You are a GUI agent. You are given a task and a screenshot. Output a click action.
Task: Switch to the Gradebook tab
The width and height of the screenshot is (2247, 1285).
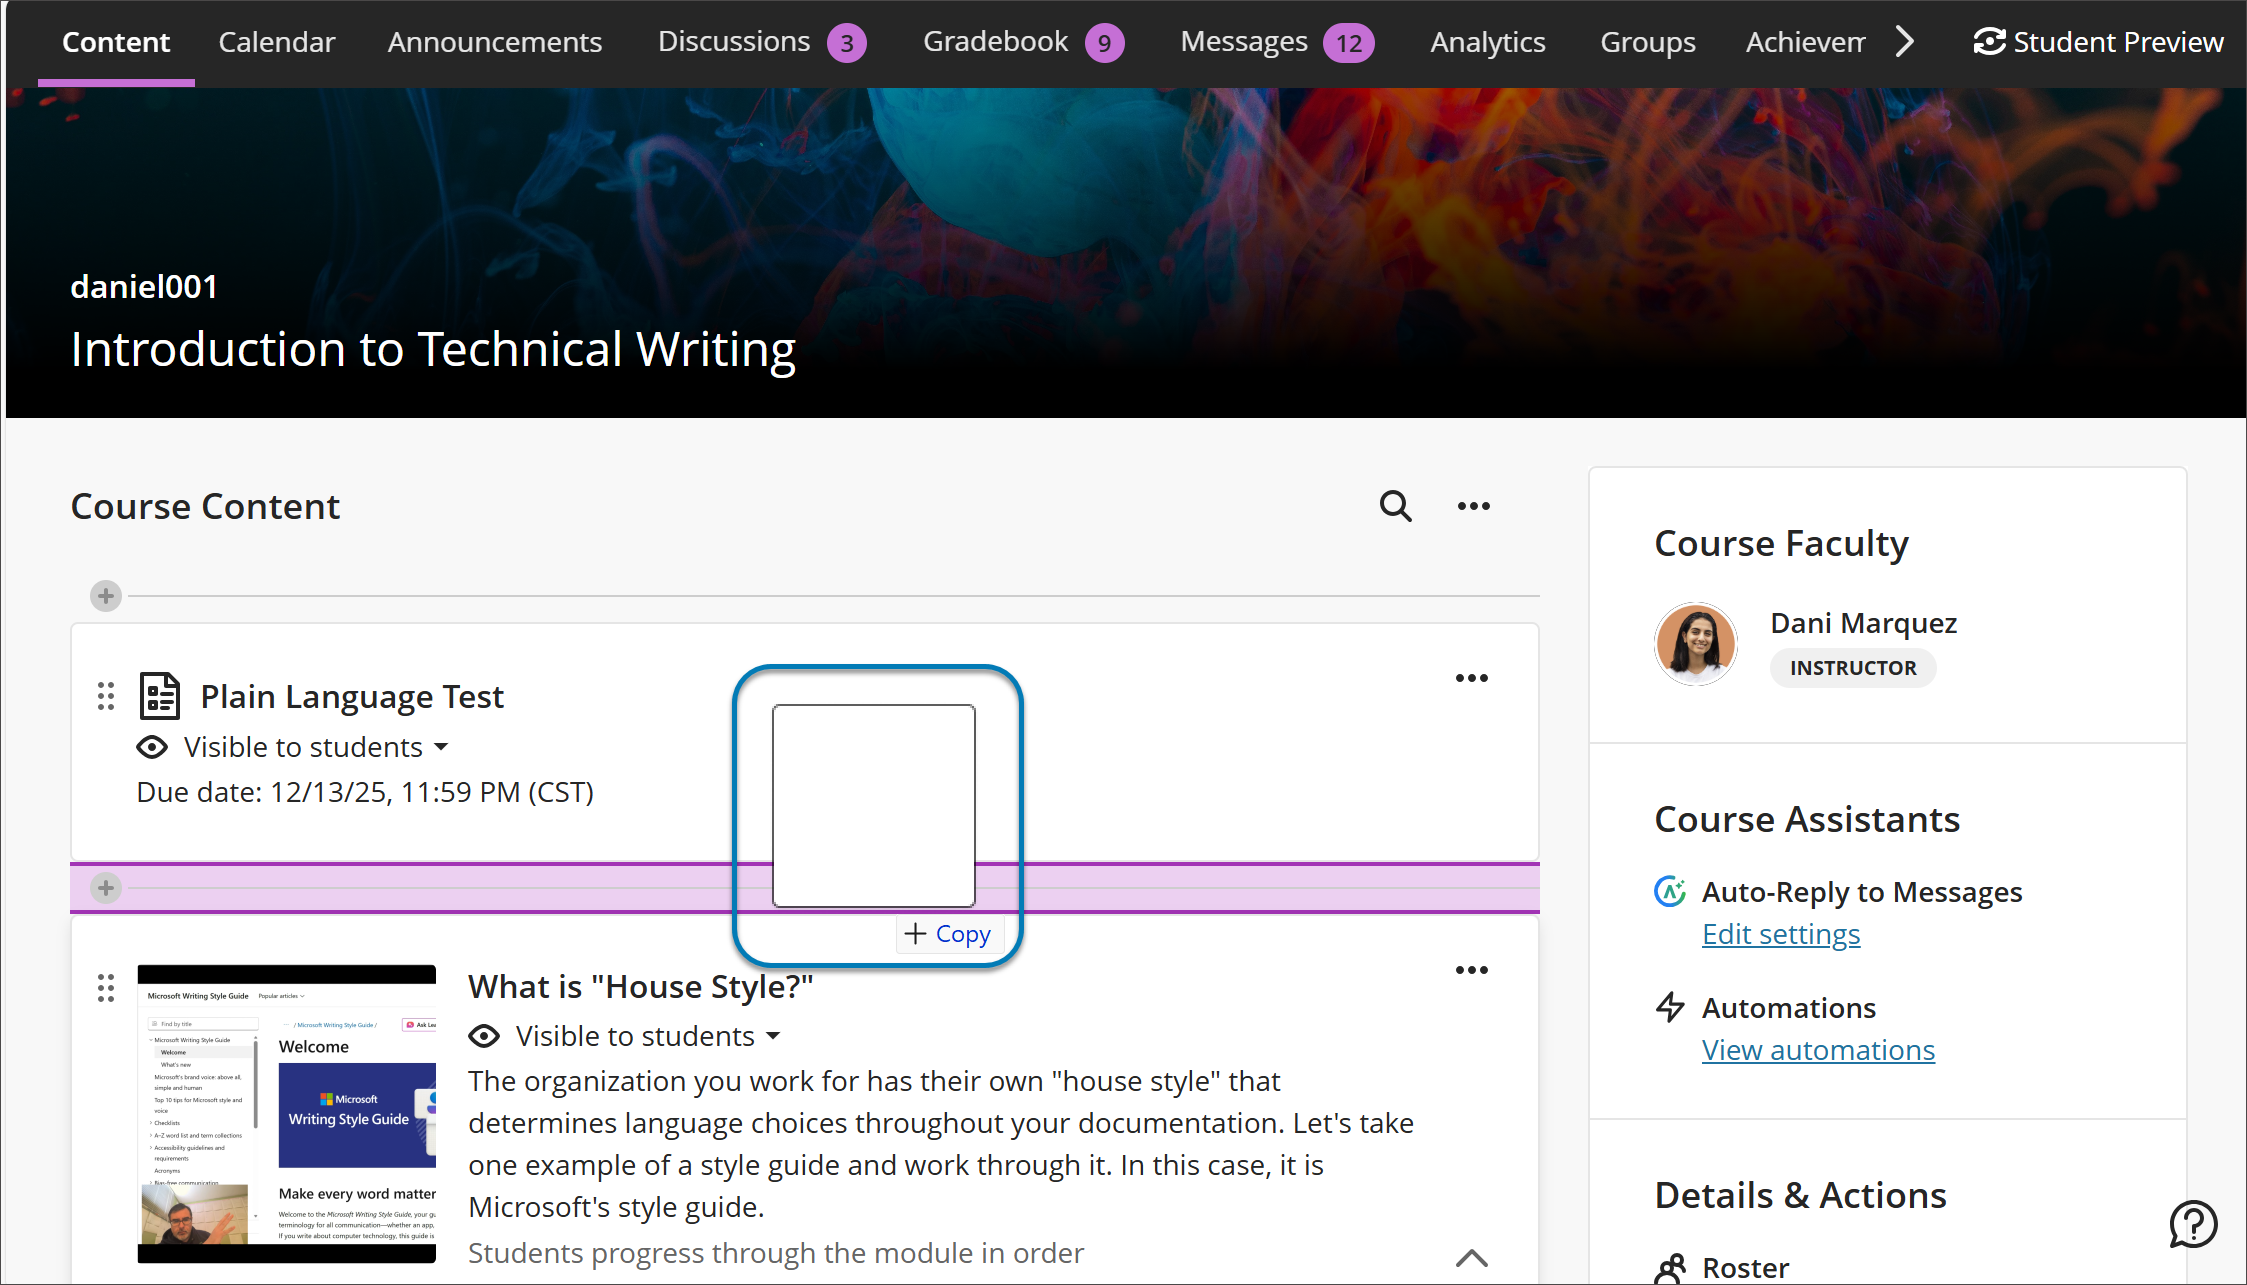coord(995,41)
